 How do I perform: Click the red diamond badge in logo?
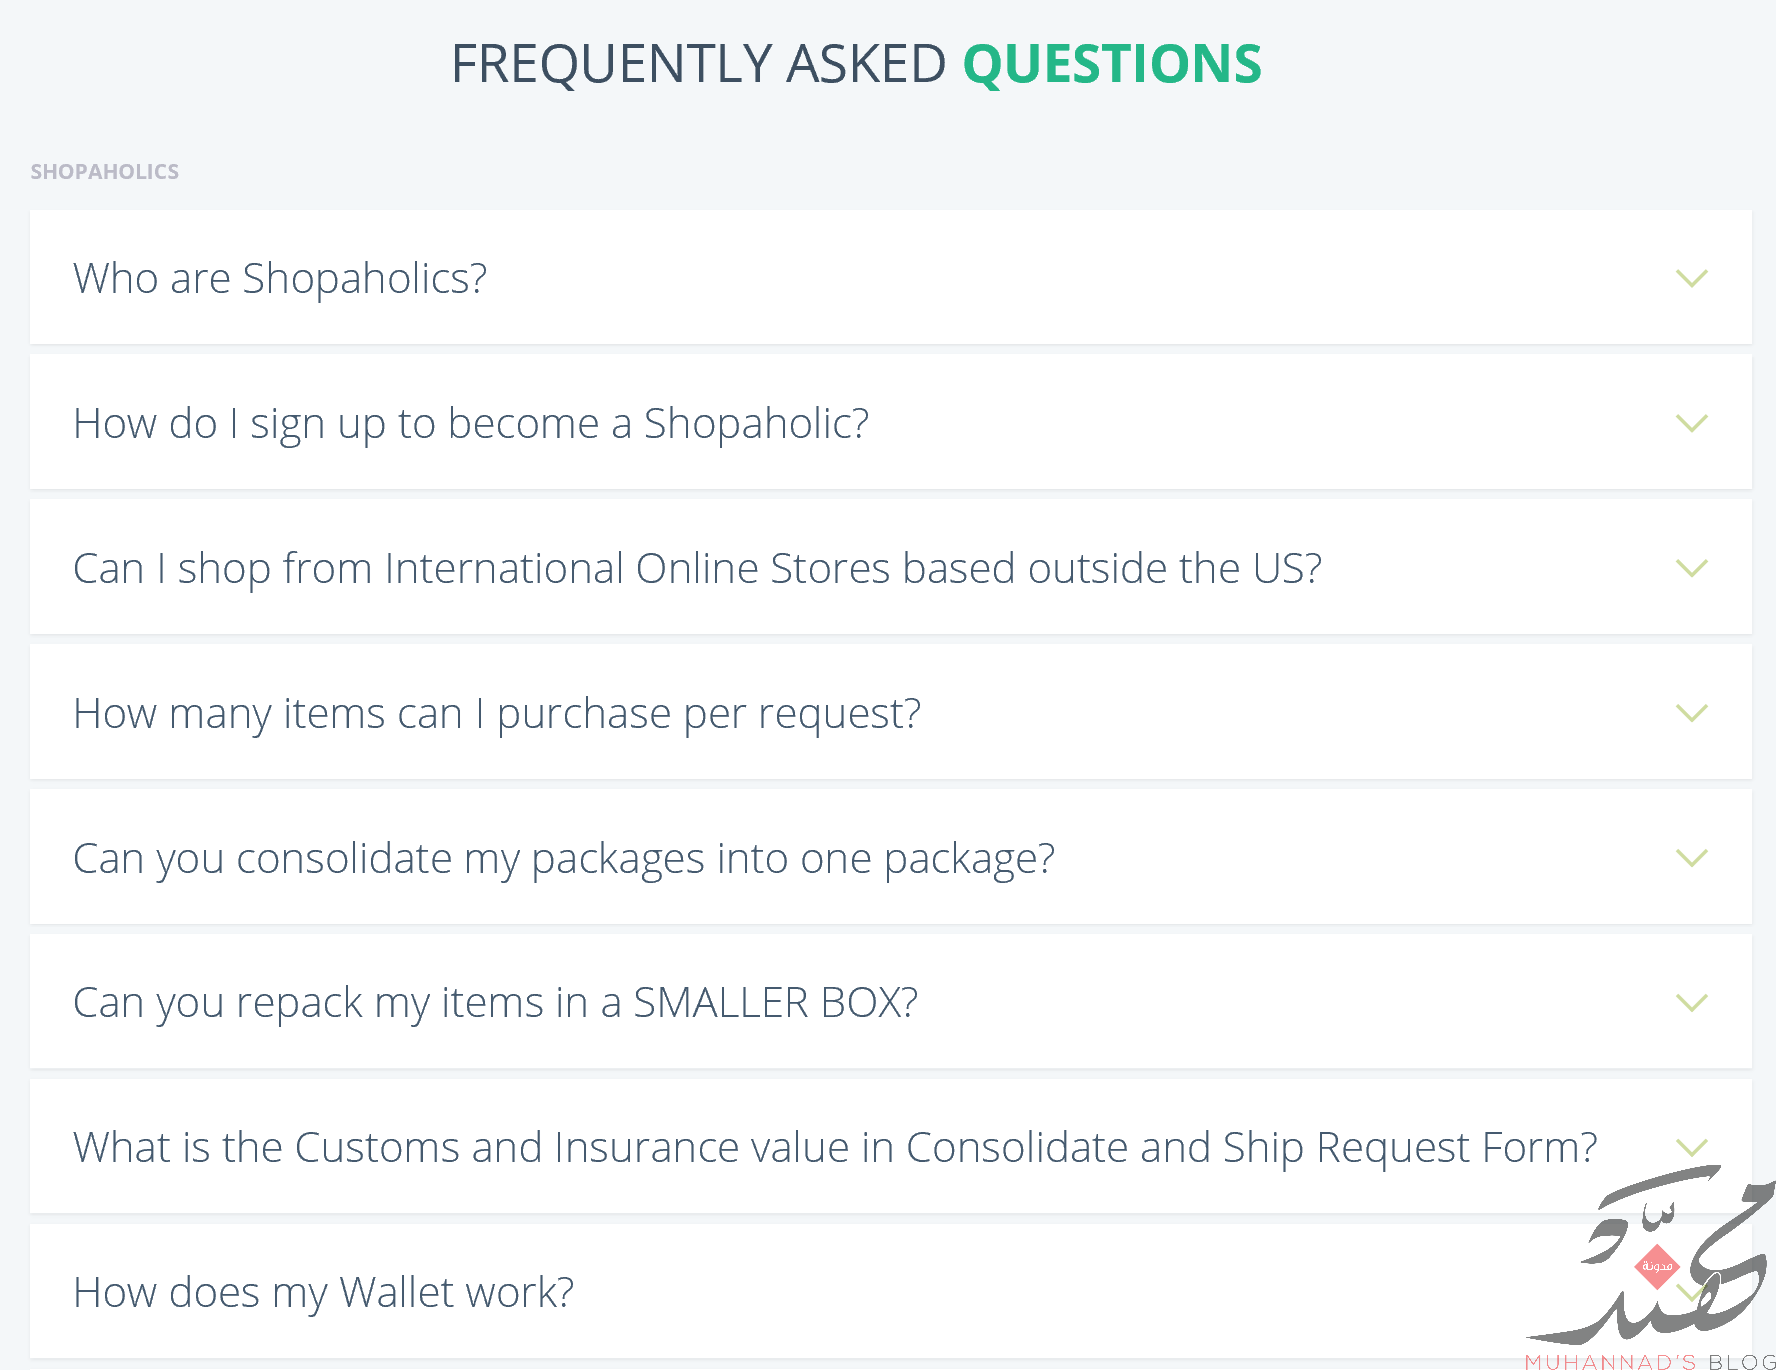pyautogui.click(x=1657, y=1266)
